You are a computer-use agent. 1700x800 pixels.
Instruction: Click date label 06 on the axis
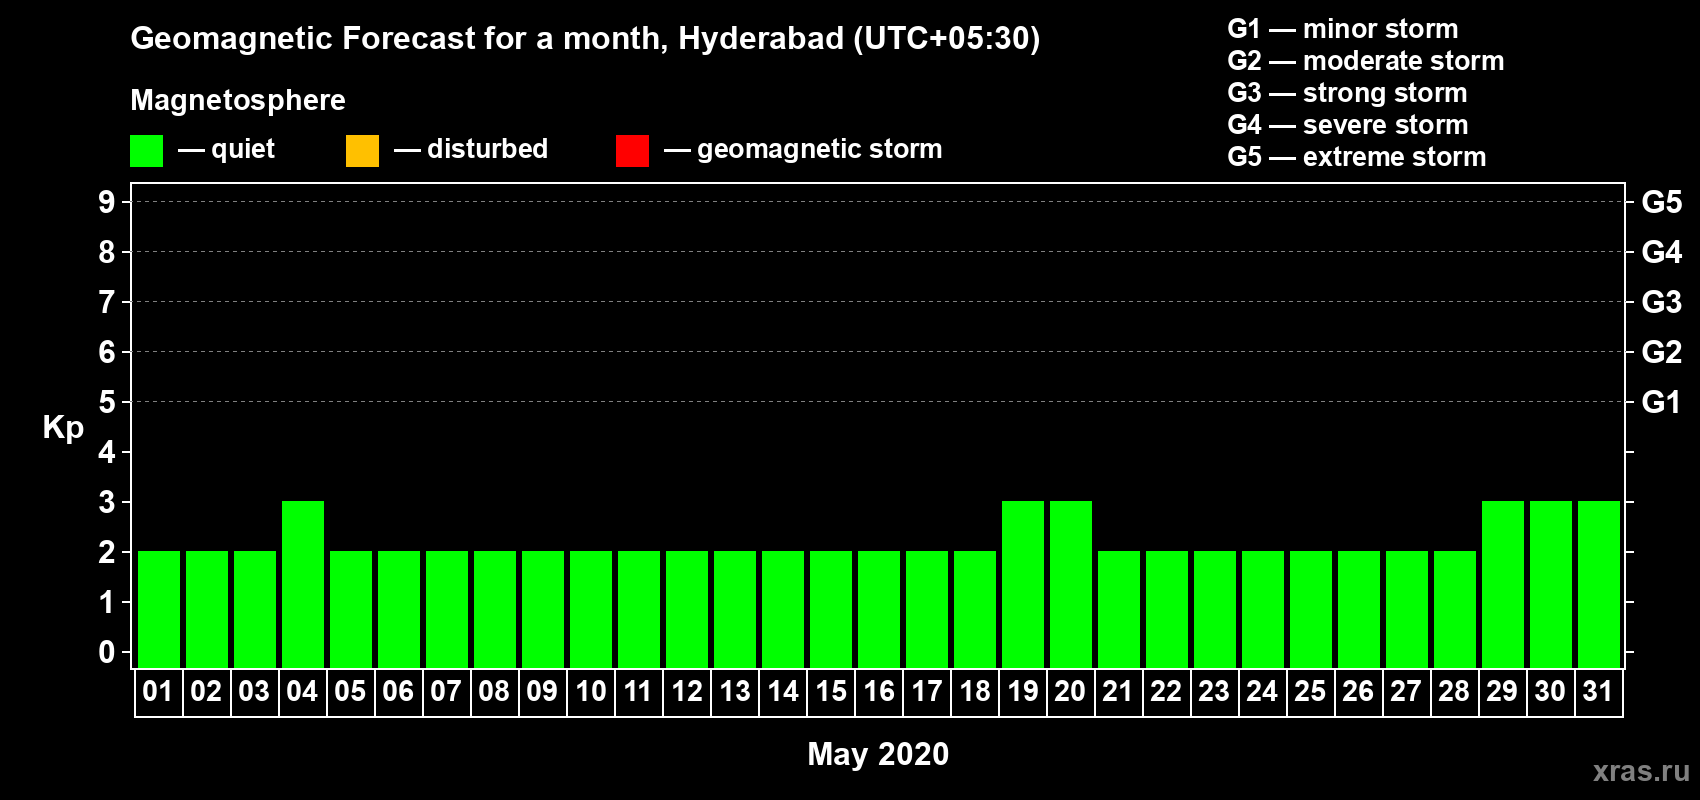tap(398, 691)
